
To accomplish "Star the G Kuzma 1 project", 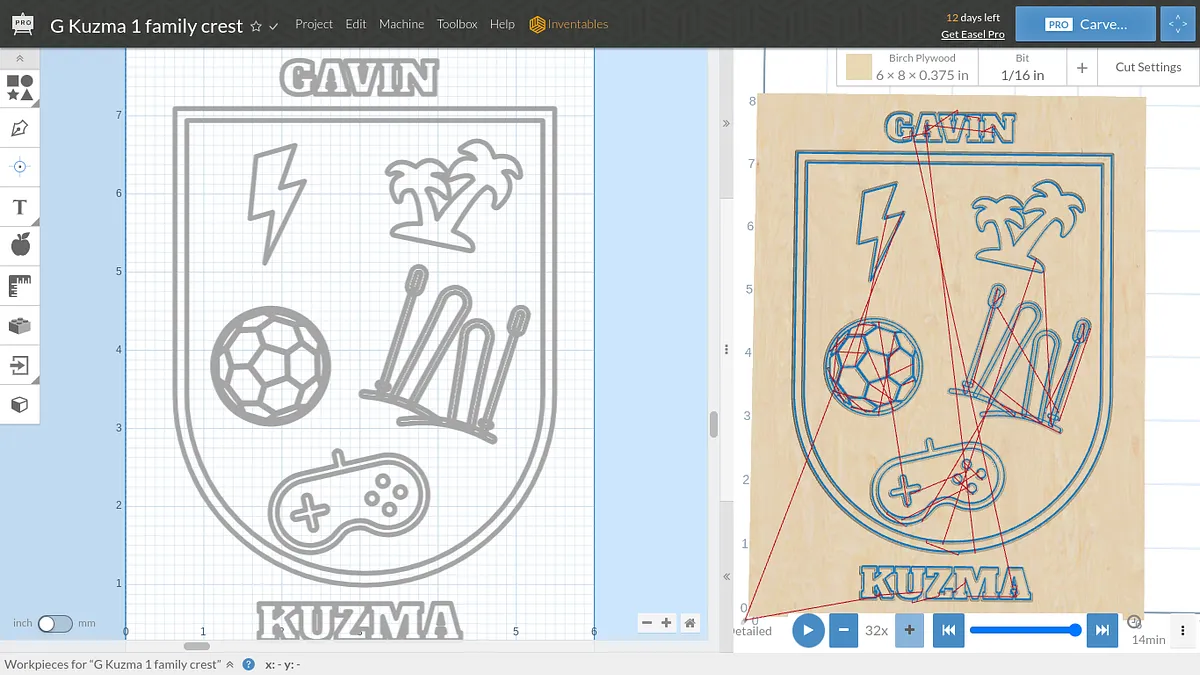I will (256, 26).
